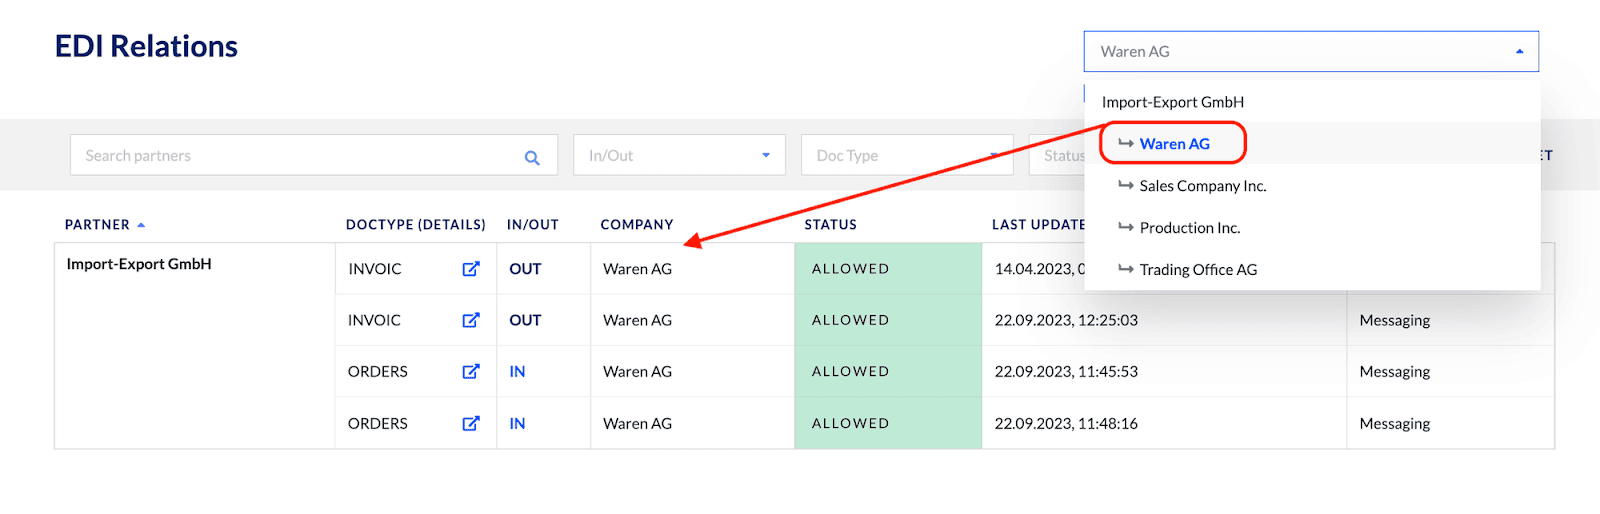Select Trading Office AG option
This screenshot has width=1600, height=514.
click(x=1198, y=270)
